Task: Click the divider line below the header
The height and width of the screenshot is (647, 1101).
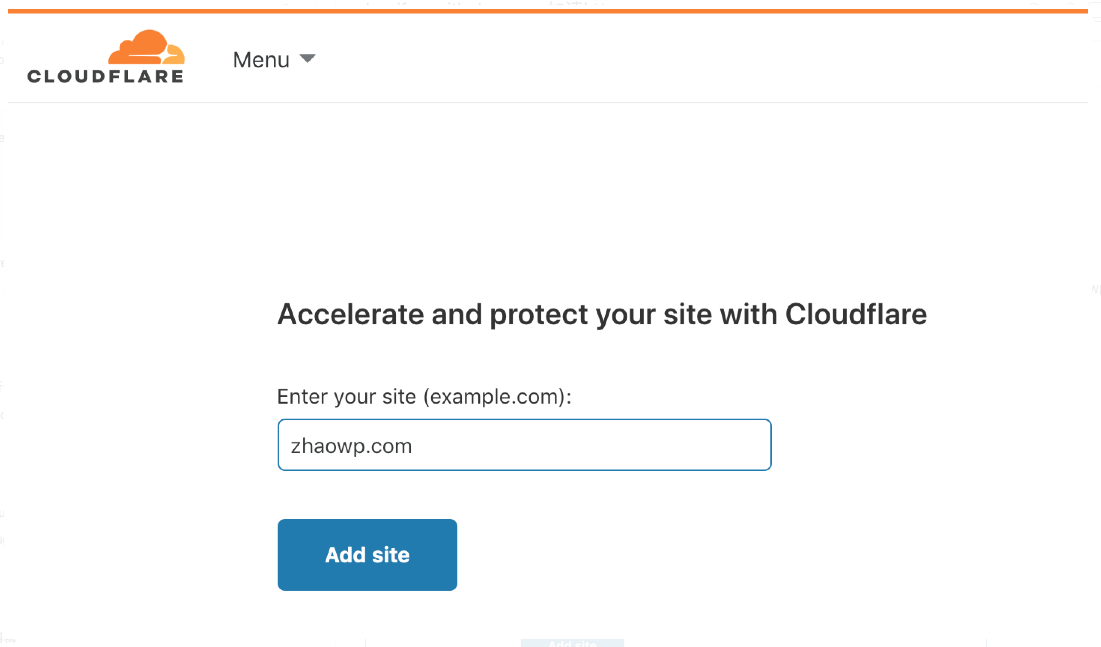Action: [x=548, y=102]
